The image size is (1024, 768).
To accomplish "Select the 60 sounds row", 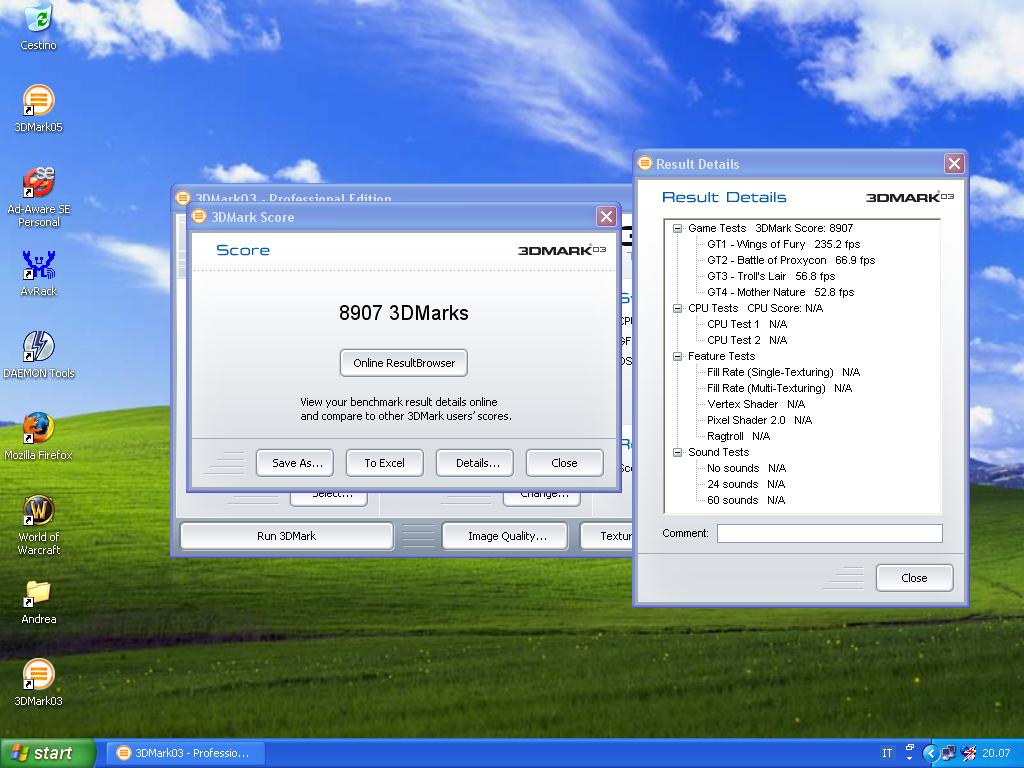I will pos(746,500).
